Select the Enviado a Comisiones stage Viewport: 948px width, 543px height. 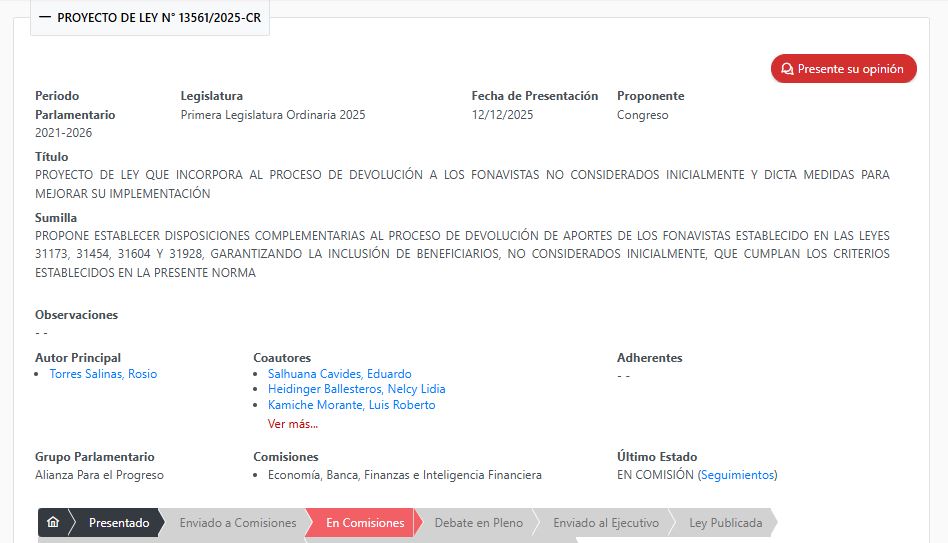237,523
